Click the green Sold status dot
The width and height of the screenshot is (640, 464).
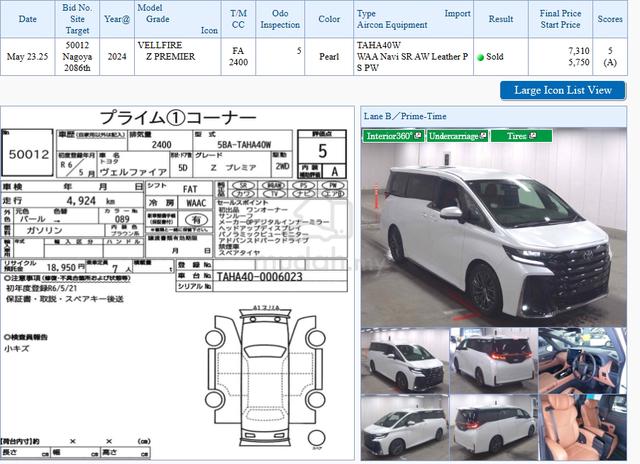coord(480,58)
